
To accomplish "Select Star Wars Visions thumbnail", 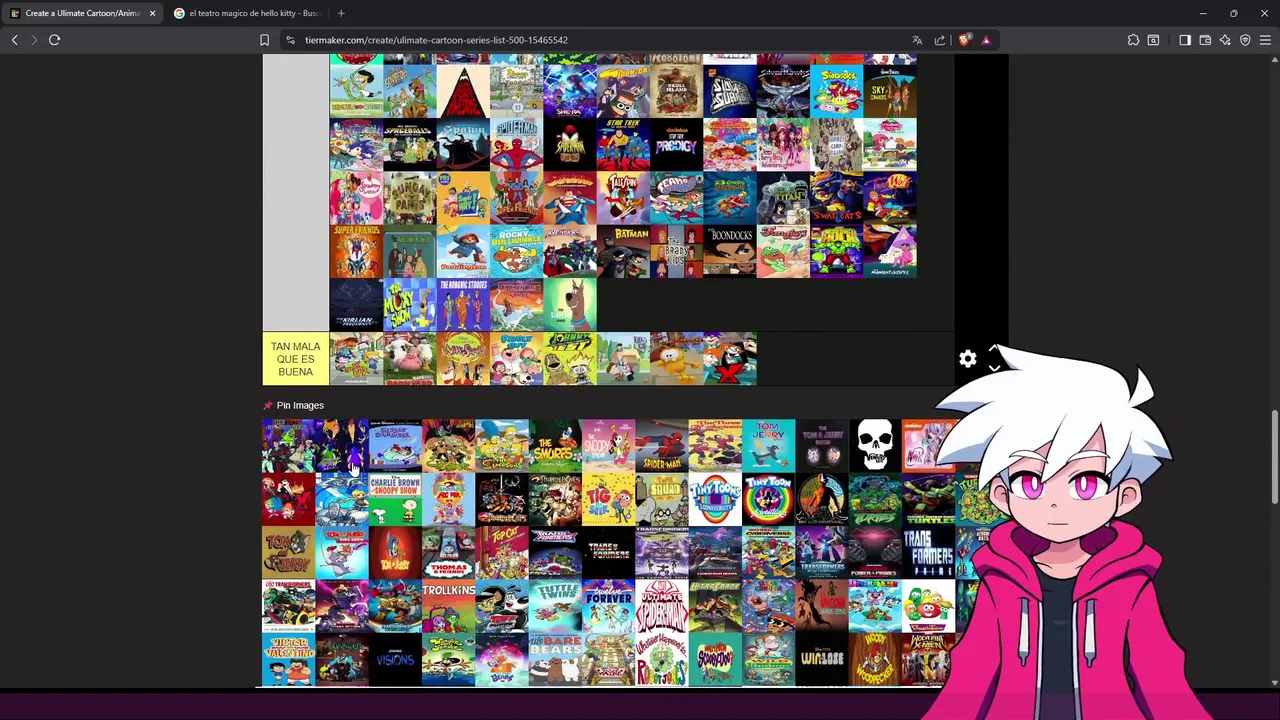I will 395,659.
